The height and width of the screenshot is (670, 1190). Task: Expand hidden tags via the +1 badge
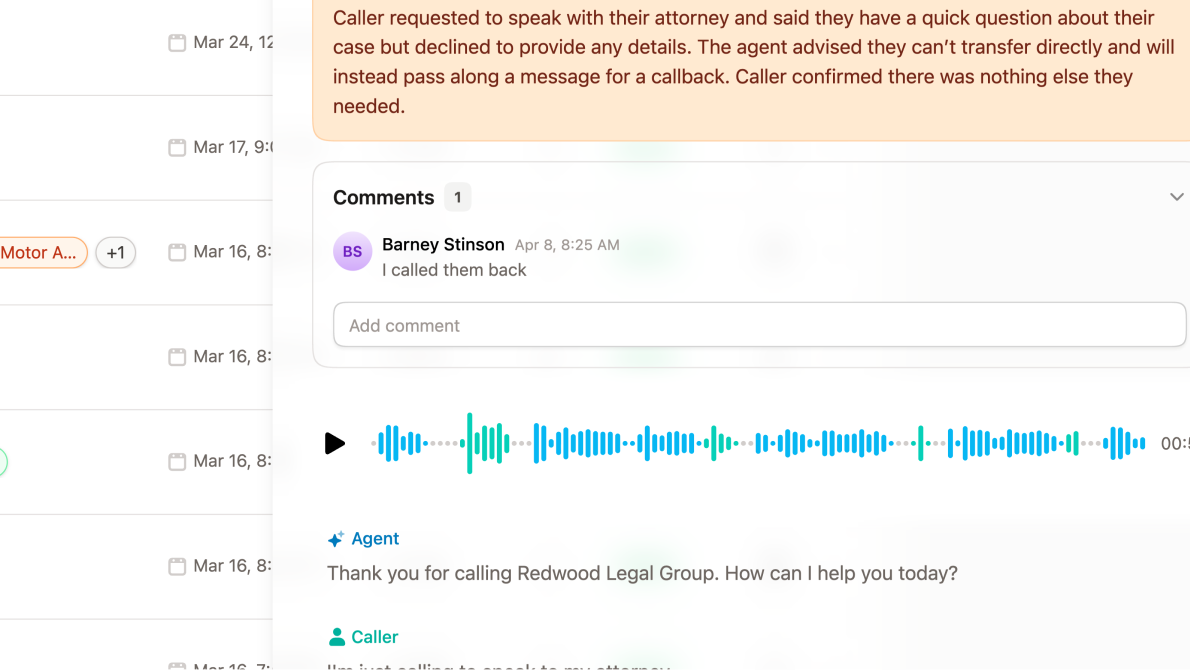(x=115, y=252)
